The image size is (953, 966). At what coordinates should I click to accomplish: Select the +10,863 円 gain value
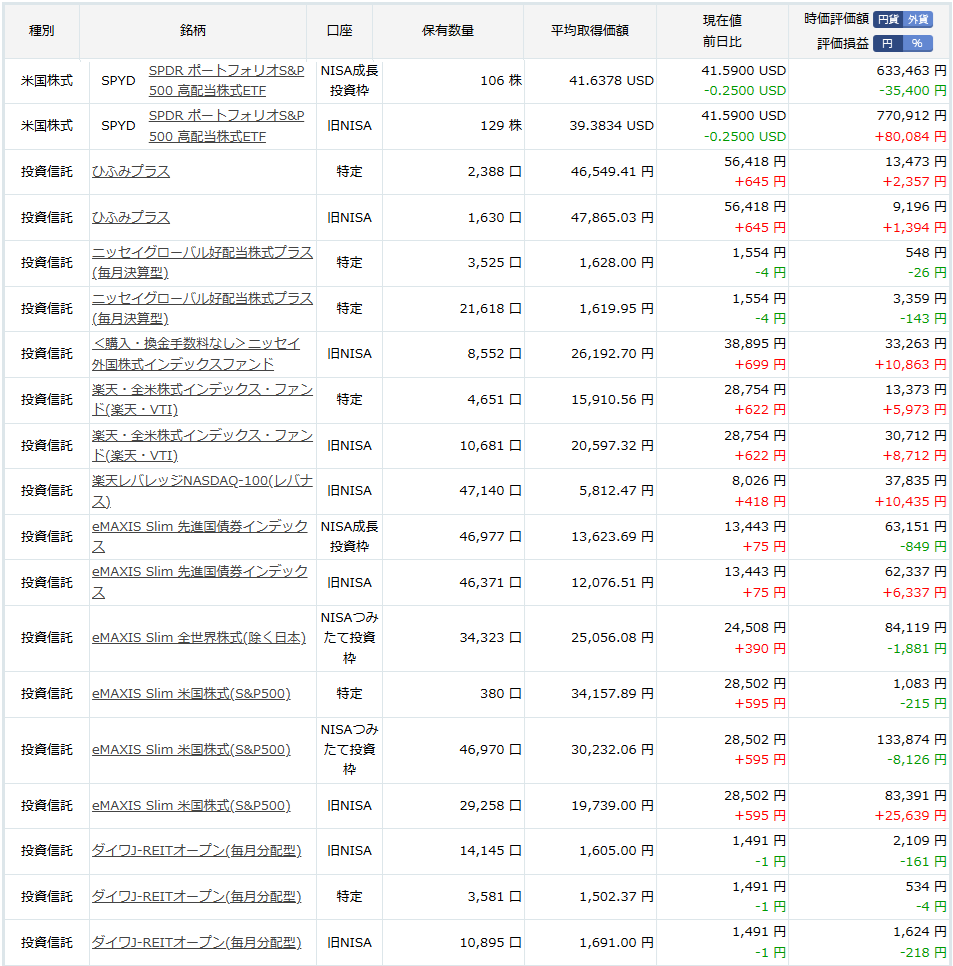[910, 365]
